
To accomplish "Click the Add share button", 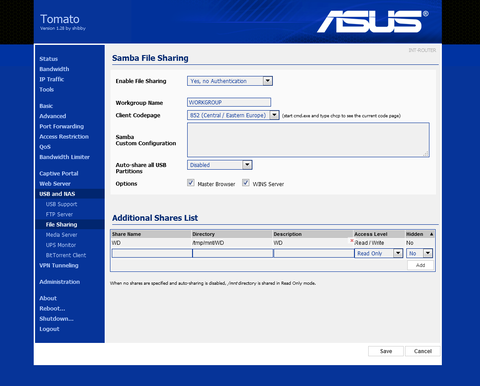I will coord(420,265).
